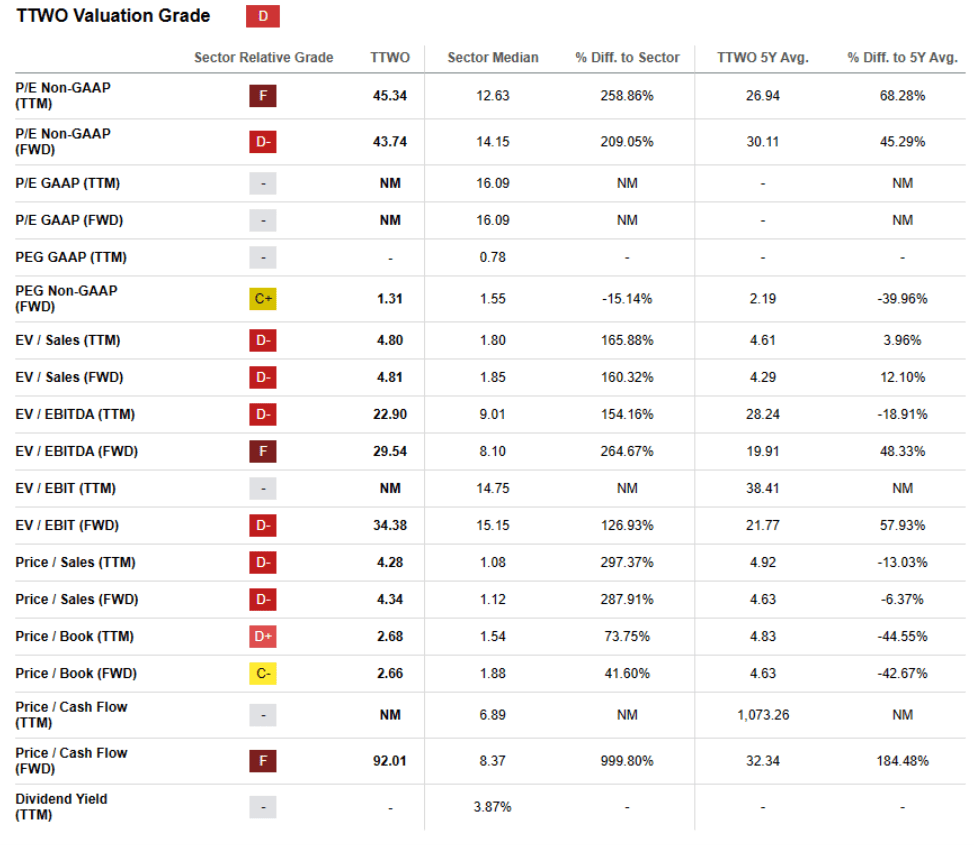The image size is (975, 846).
Task: Select TTWO value 45.34
Action: click(x=390, y=96)
